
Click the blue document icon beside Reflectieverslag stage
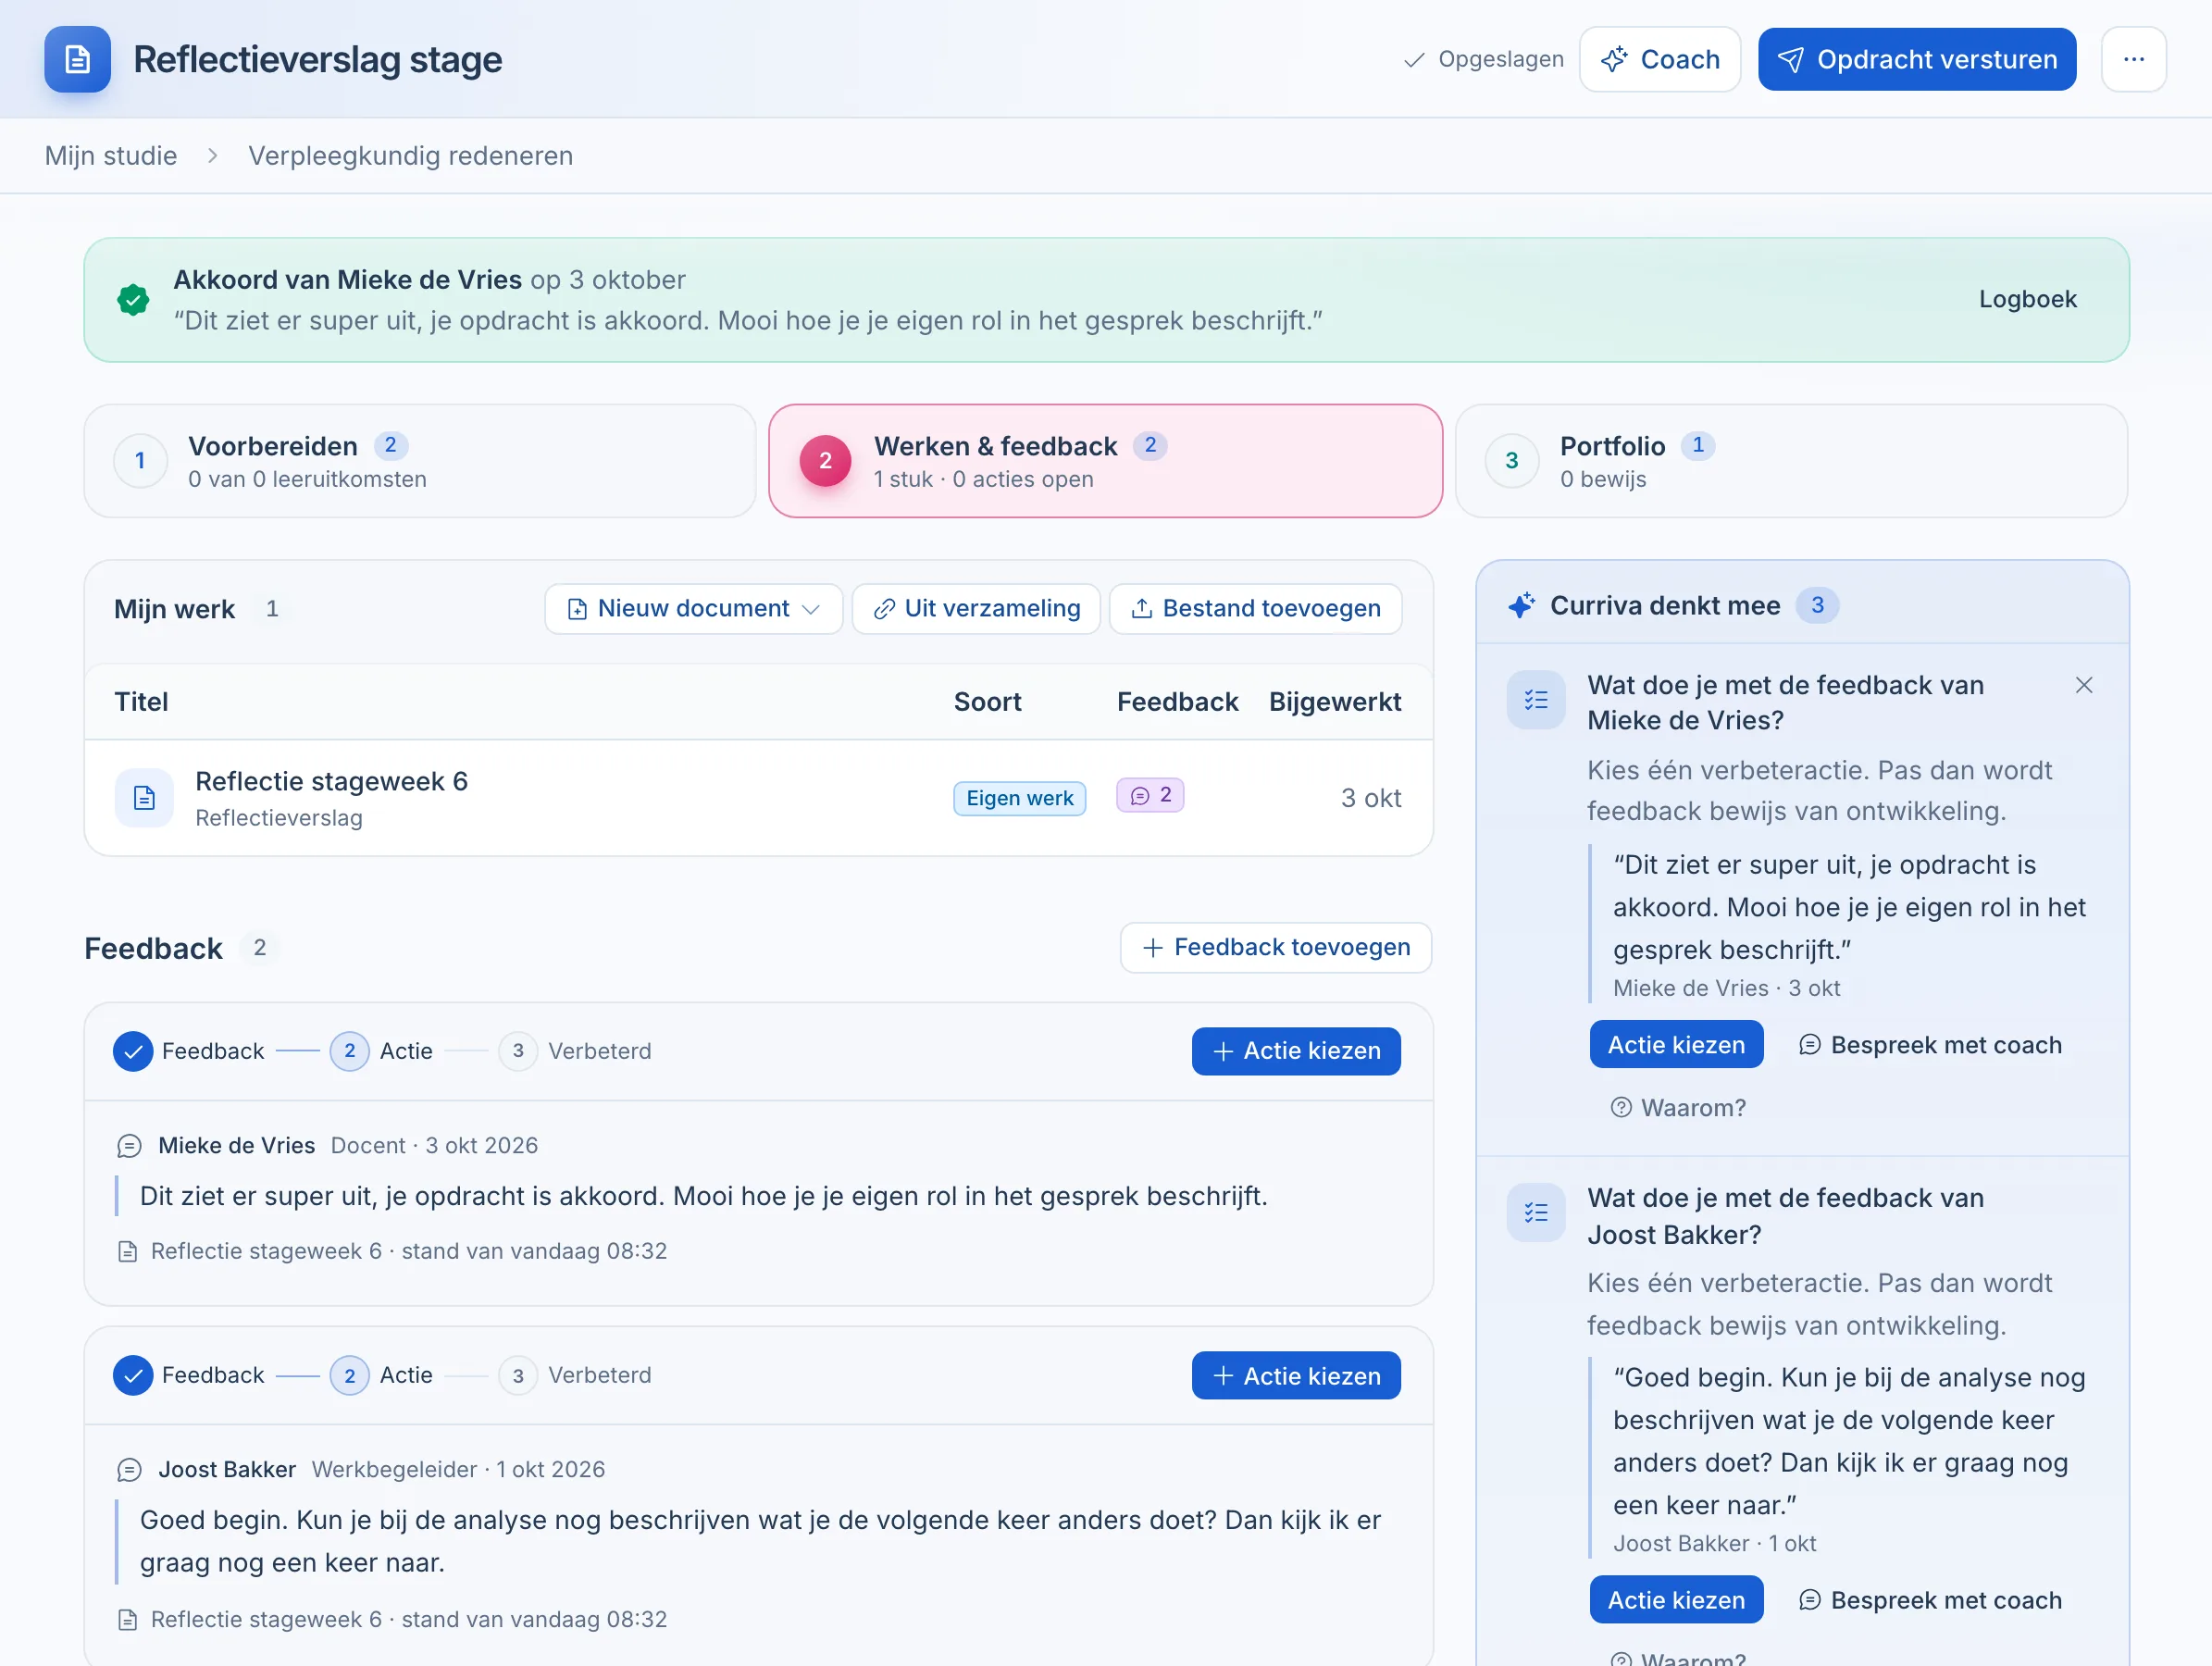click(x=77, y=59)
